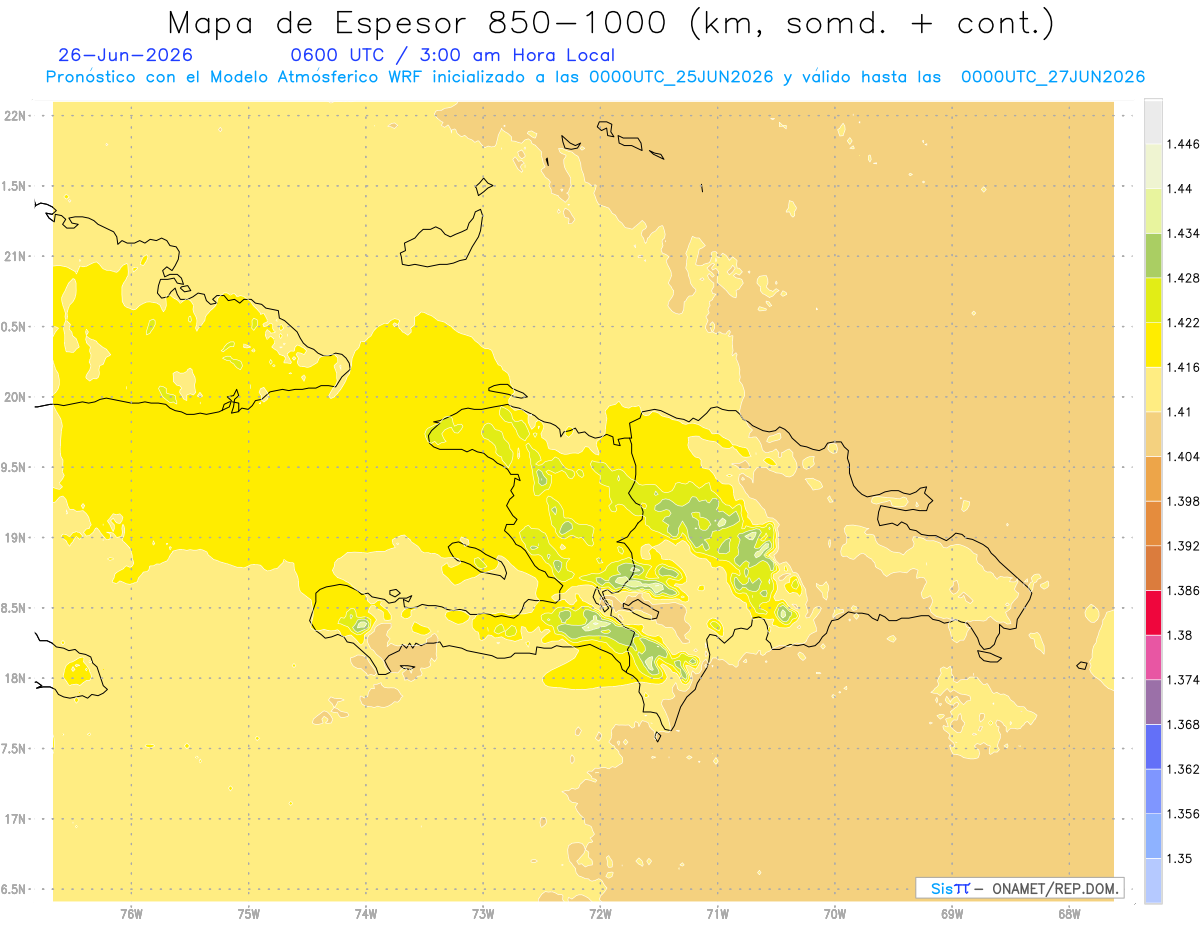Click the '1.428' colorbar value

pos(1184,278)
